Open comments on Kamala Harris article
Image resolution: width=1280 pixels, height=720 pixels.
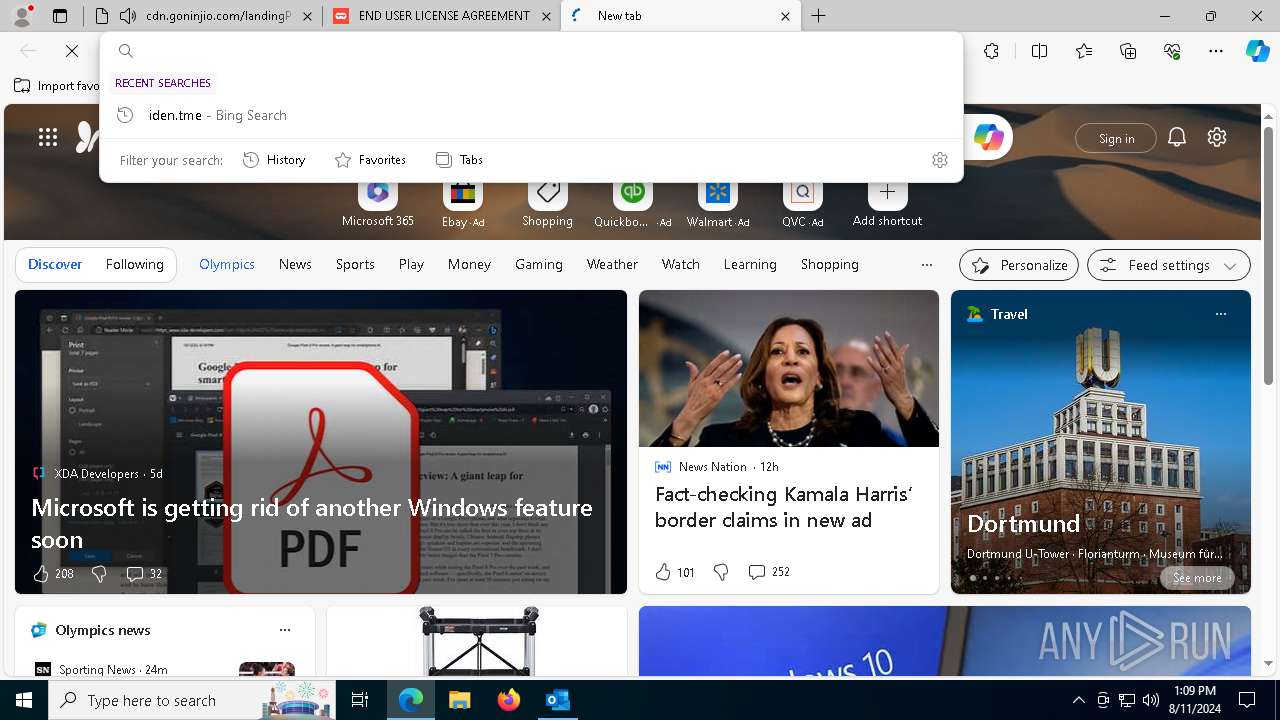769,572
